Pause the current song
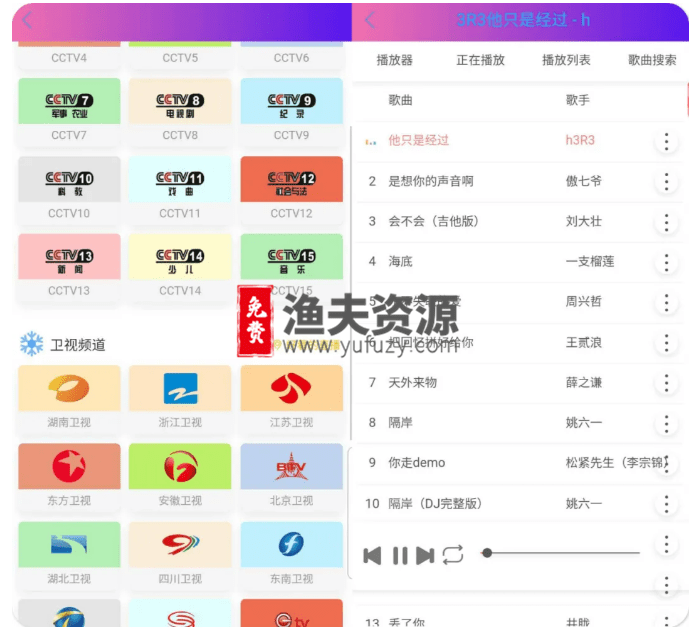700x641 pixels. pos(400,556)
